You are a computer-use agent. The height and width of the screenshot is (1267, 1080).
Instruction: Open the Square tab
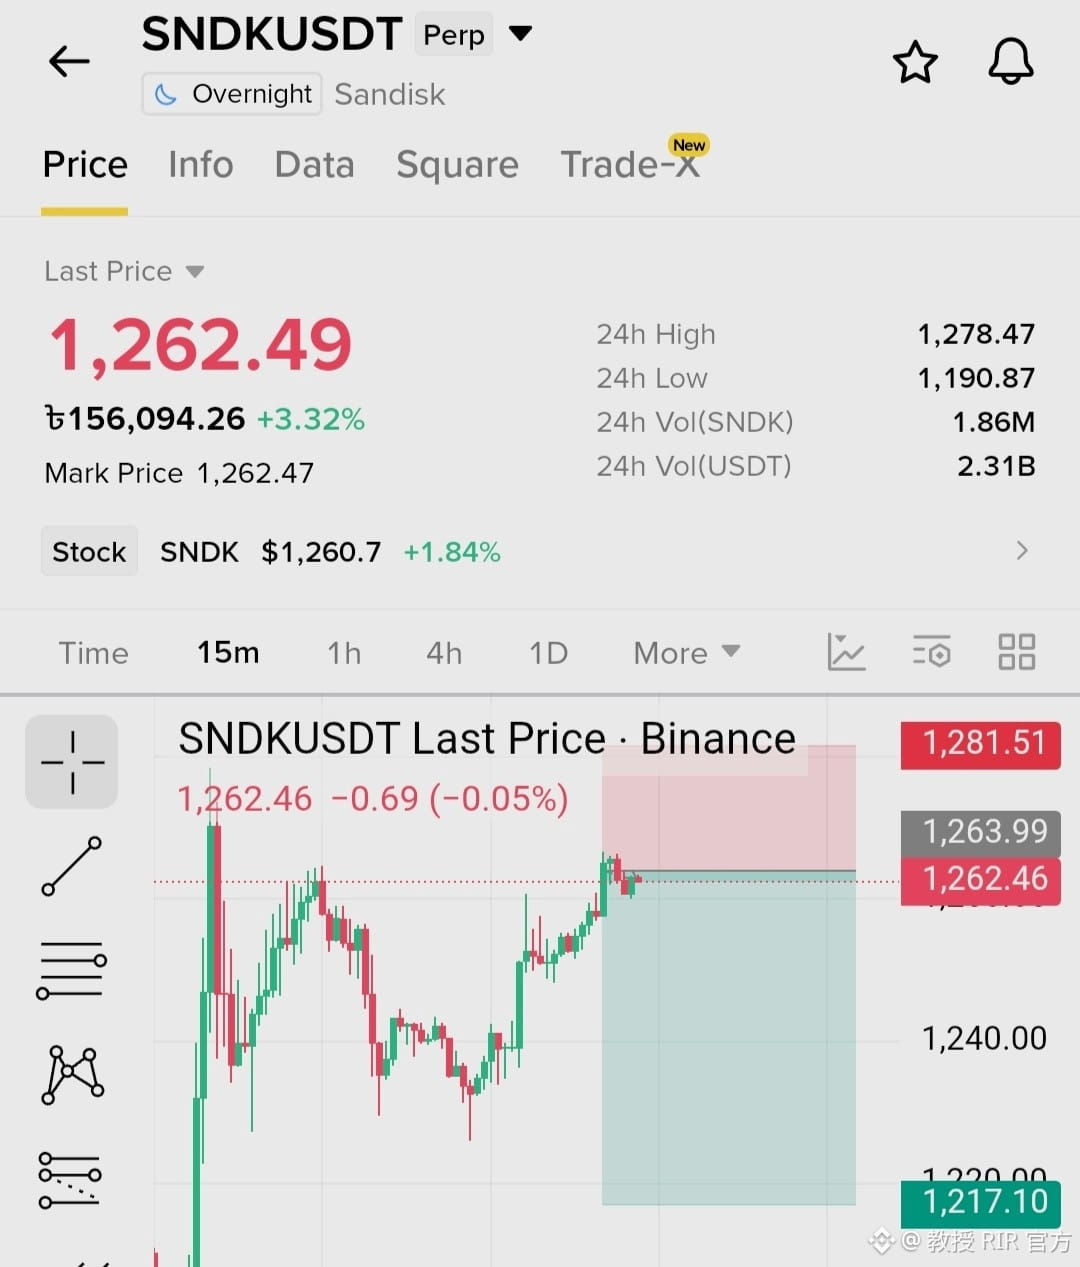(x=457, y=164)
